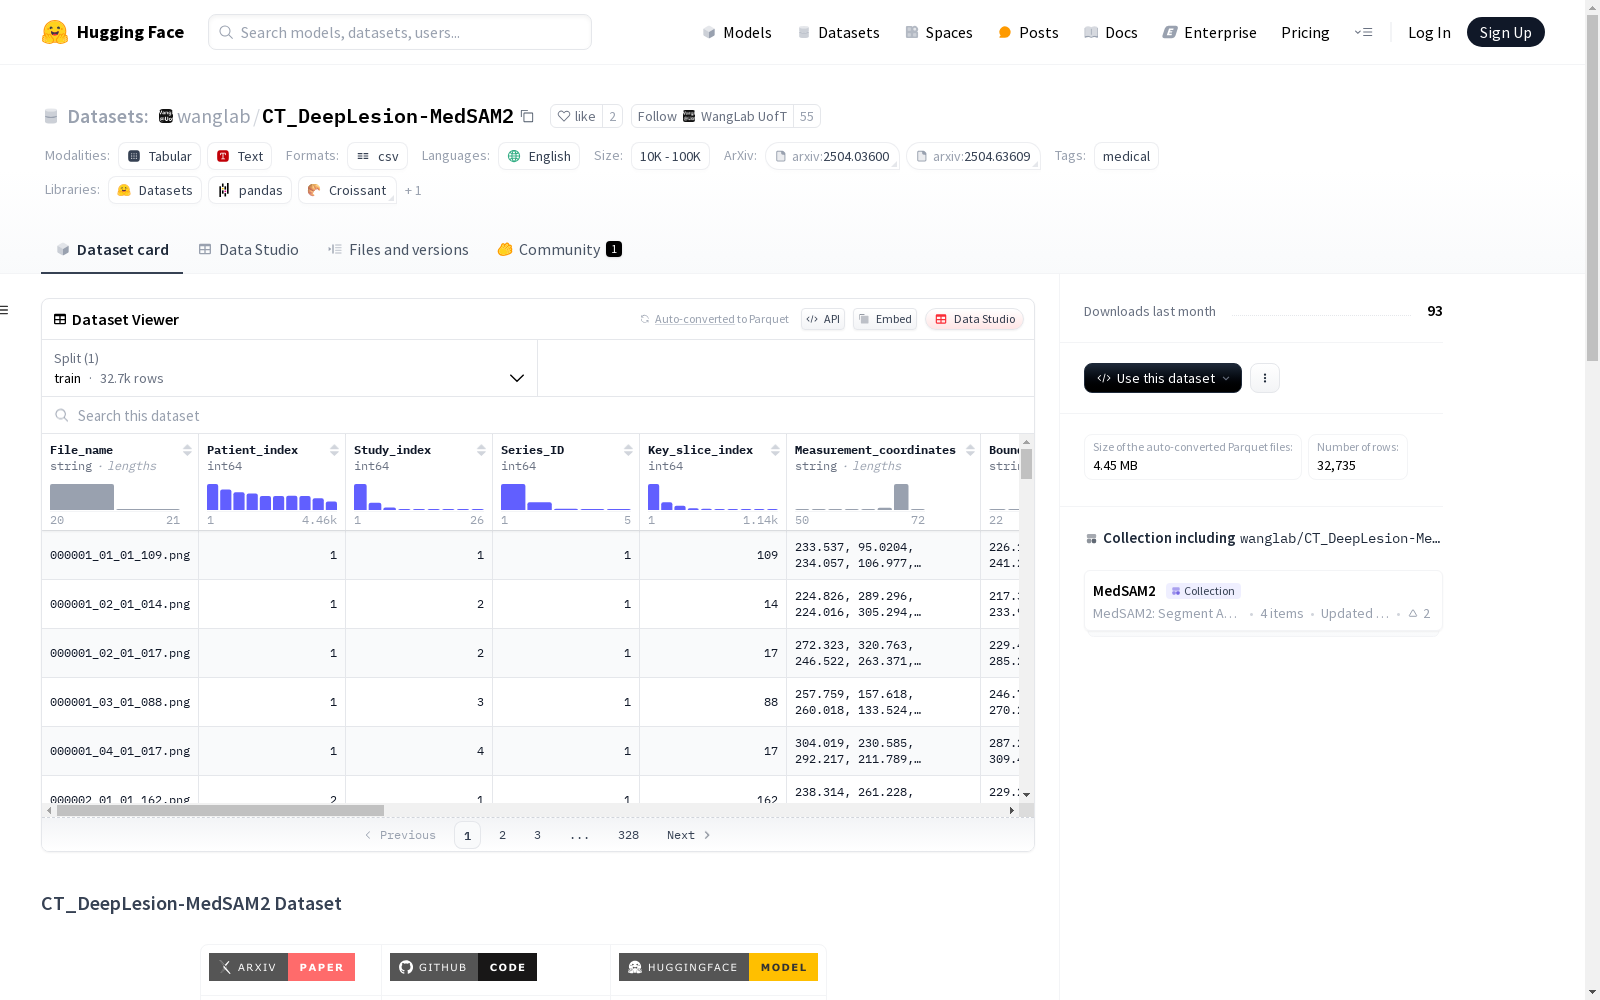Click the Search this dataset field
The width and height of the screenshot is (1600, 1000).
(x=538, y=416)
